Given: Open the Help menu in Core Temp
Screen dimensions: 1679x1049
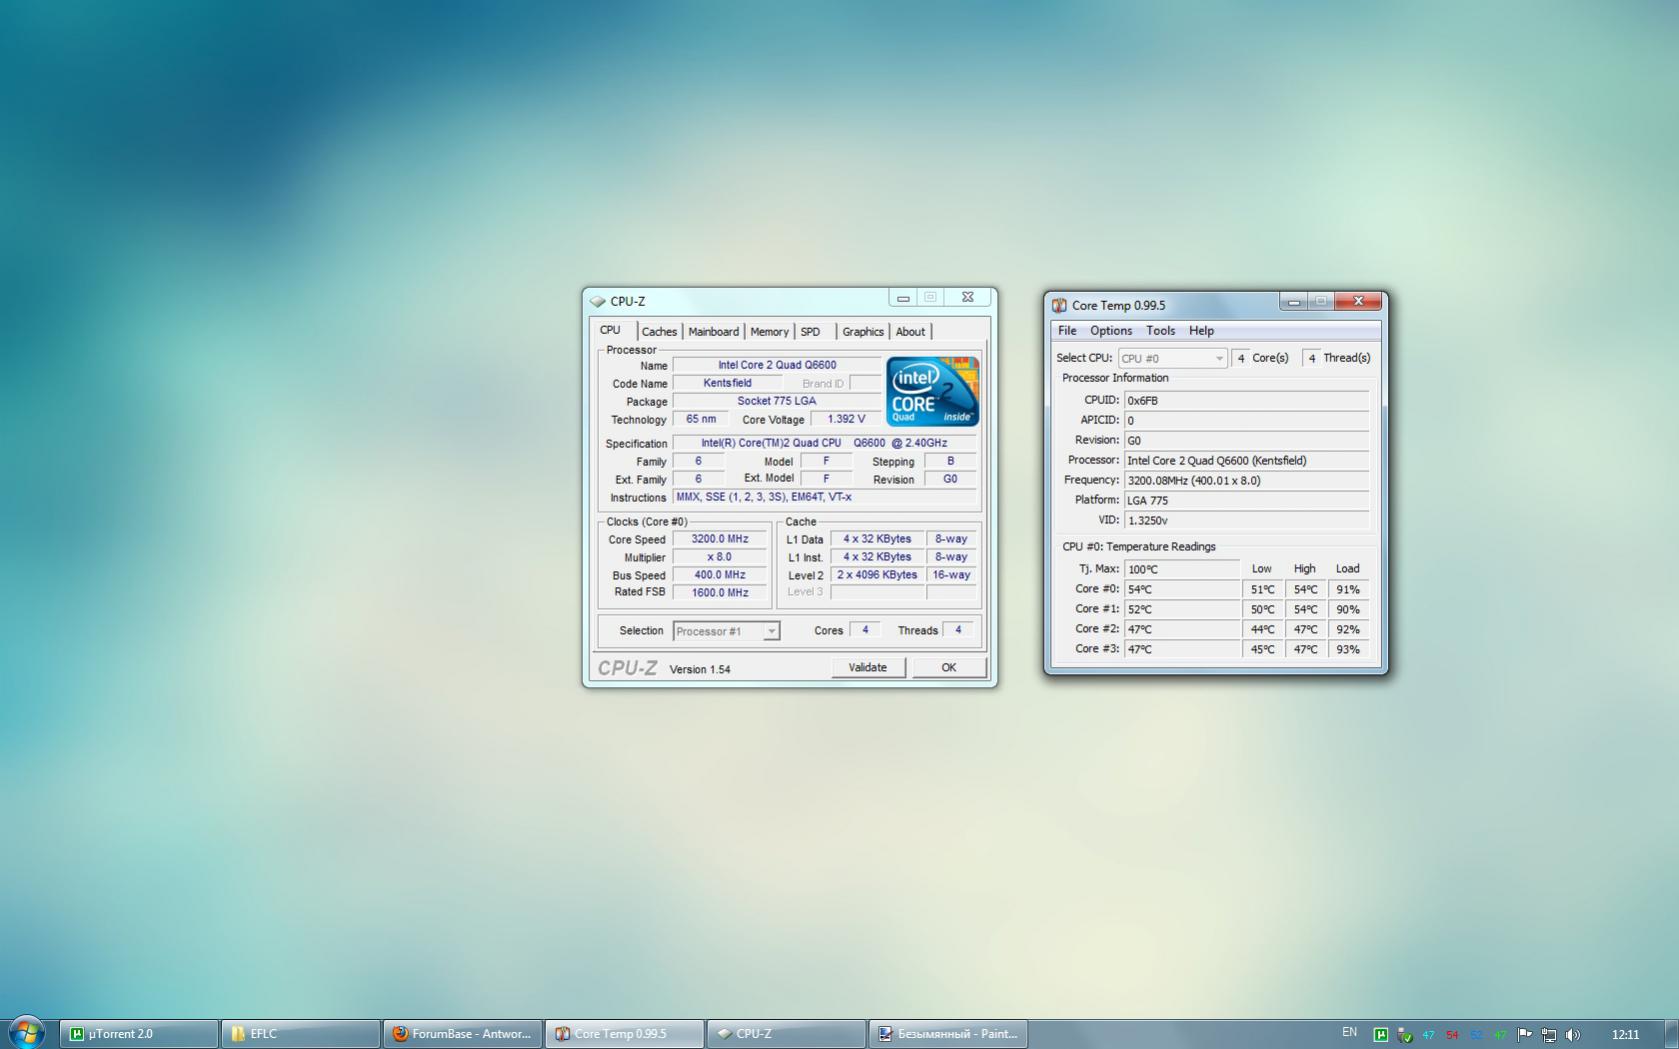Looking at the screenshot, I should 1201,331.
